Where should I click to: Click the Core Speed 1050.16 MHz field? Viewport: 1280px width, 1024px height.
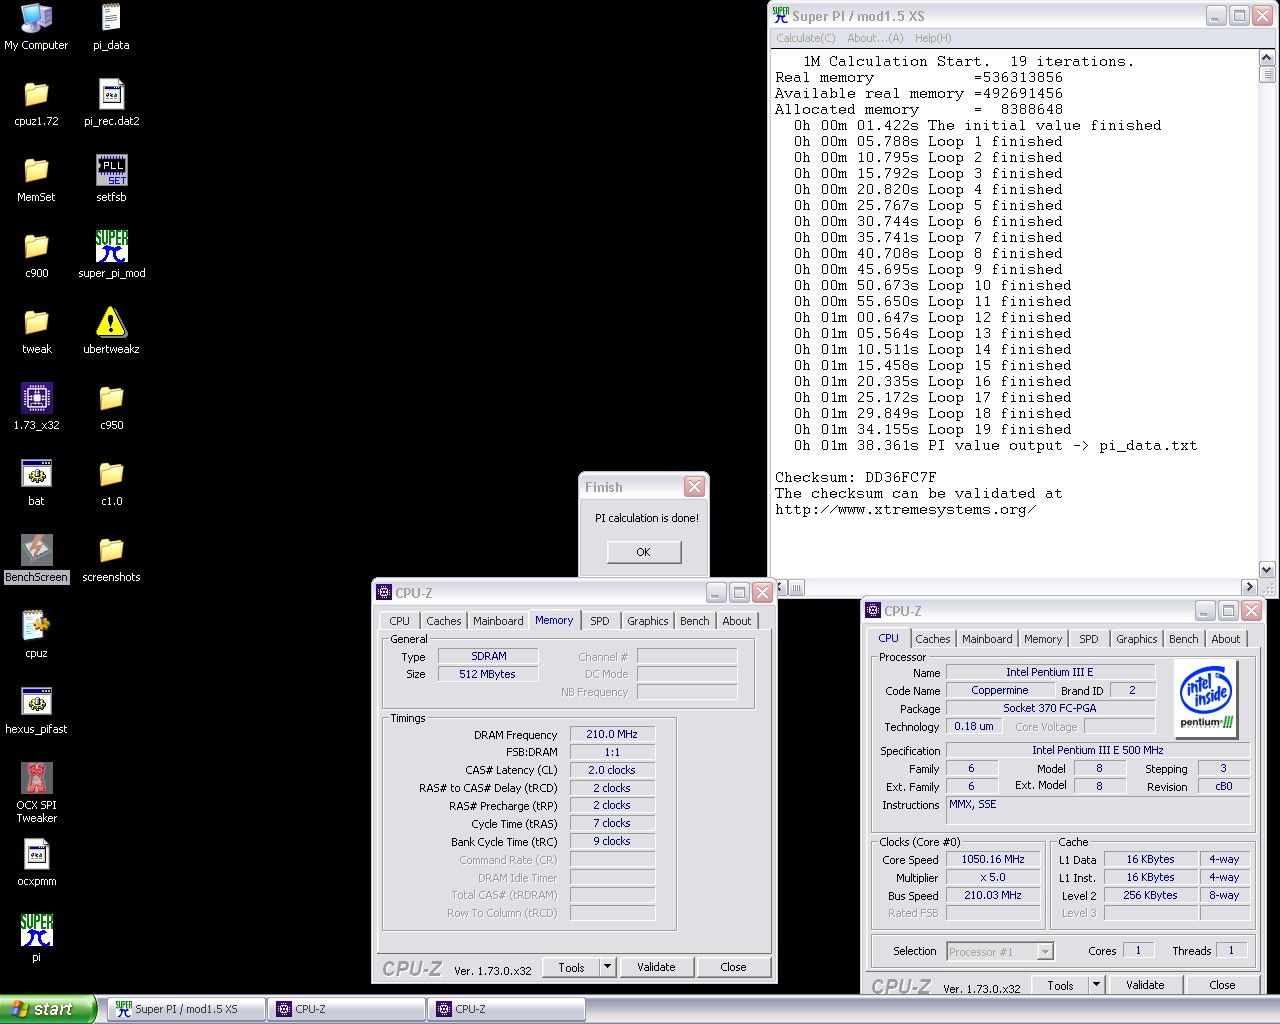[993, 859]
